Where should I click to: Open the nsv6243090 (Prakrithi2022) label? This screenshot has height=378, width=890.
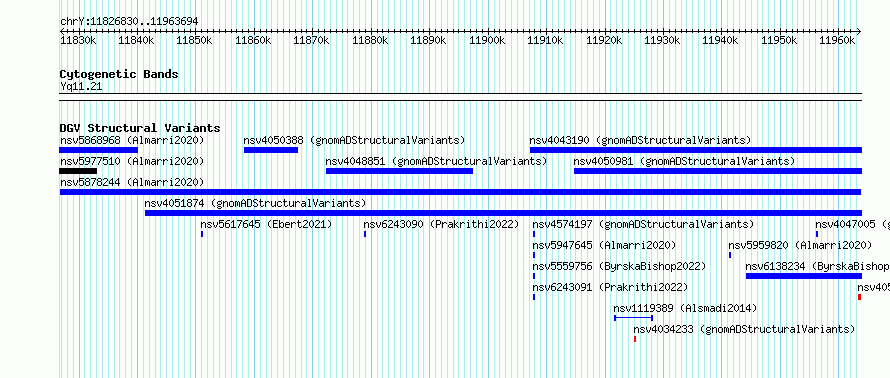442,224
